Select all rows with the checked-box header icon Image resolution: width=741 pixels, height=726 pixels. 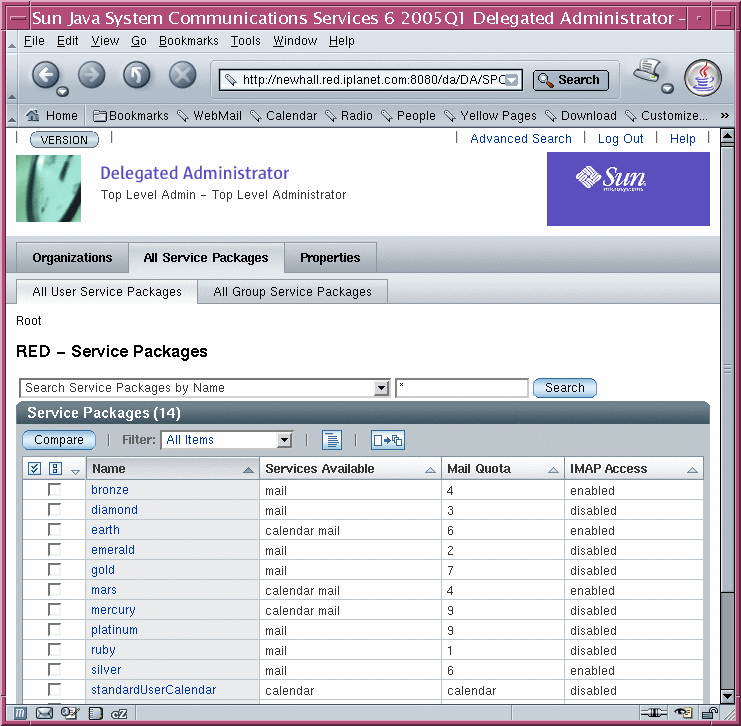coord(34,468)
